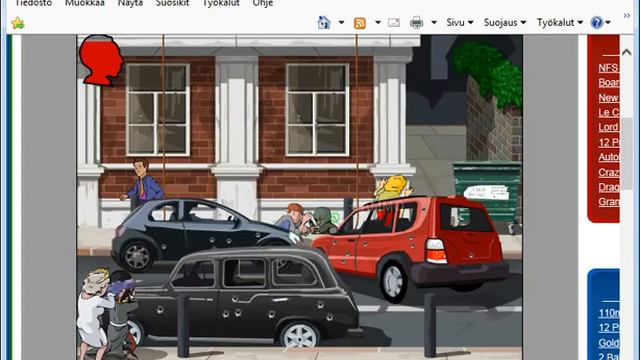
Task: Open the Boar link in red sidebar
Action: pyautogui.click(x=608, y=82)
